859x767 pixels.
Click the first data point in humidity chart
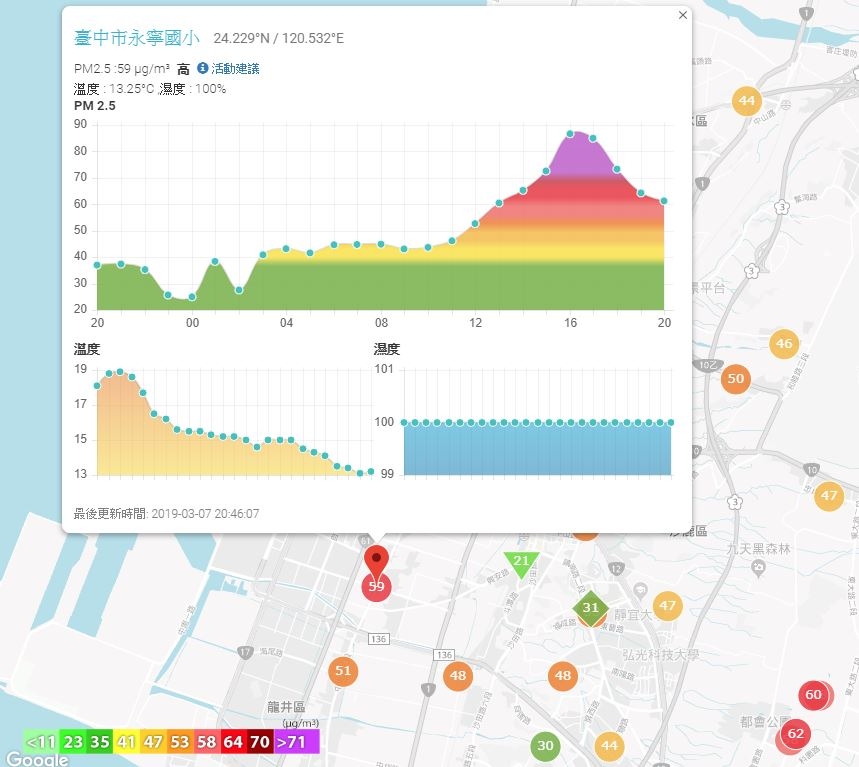tap(404, 422)
